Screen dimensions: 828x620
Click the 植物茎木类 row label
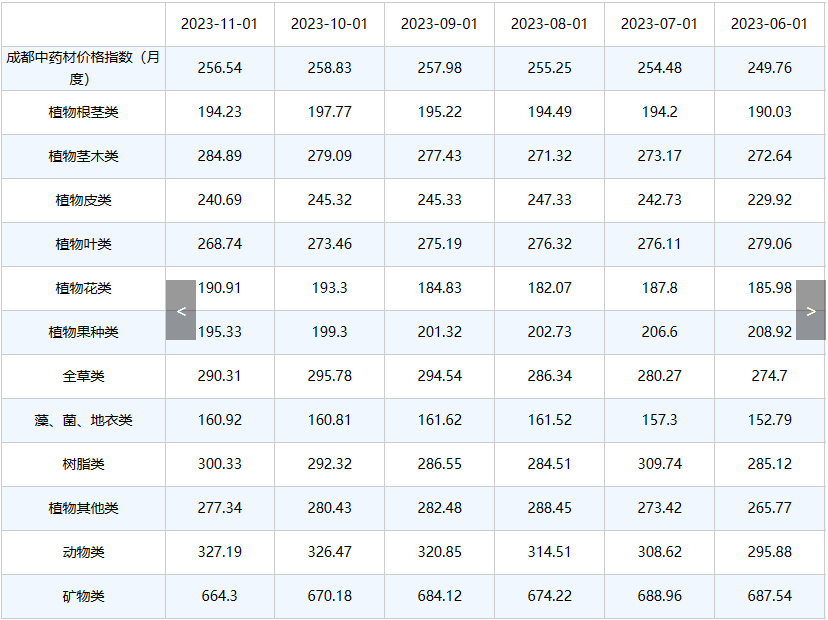click(x=83, y=156)
